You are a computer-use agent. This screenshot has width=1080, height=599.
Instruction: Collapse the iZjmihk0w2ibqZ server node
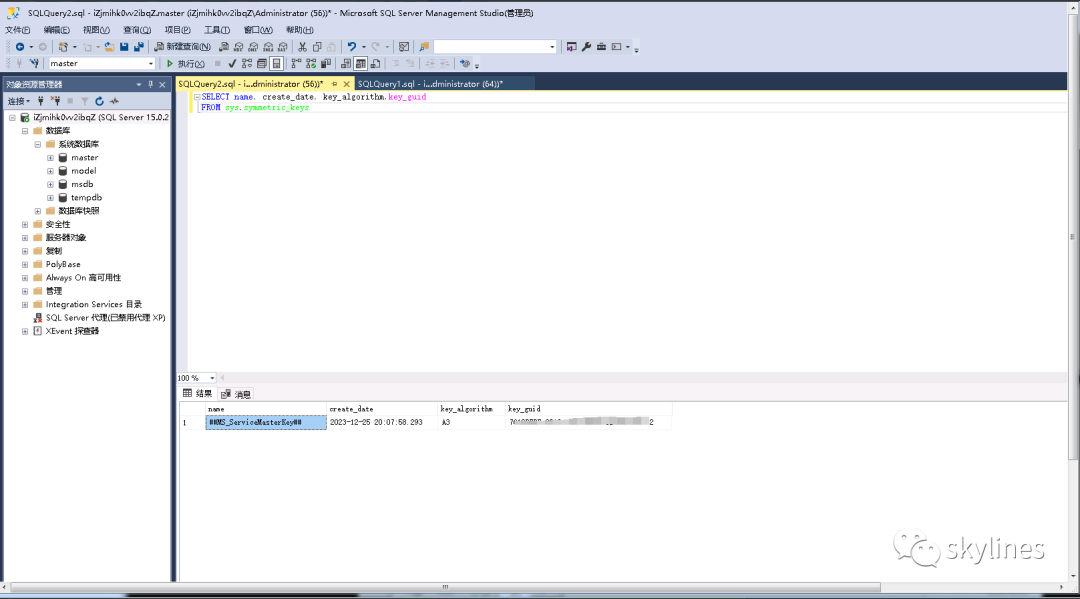pyautogui.click(x=12, y=118)
